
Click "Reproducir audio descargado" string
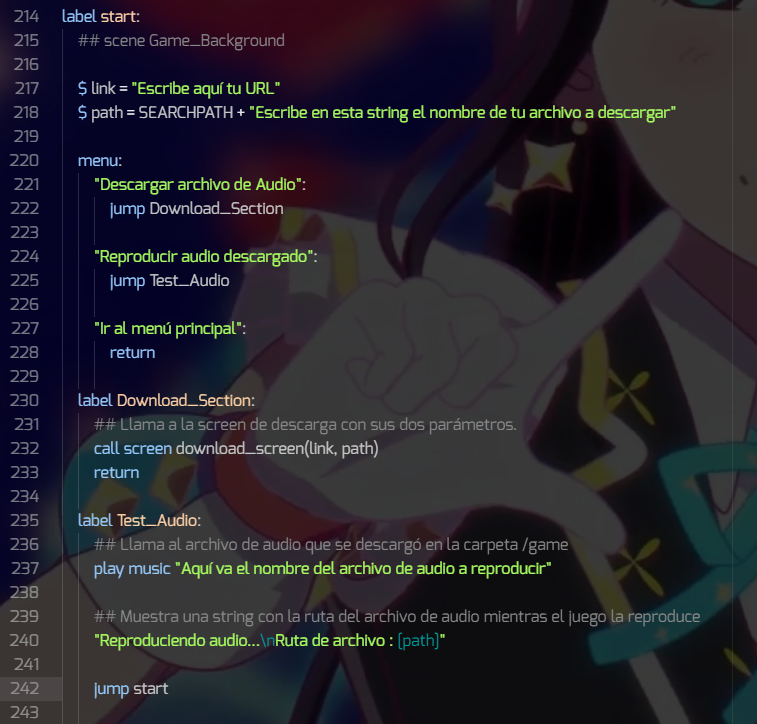coord(206,256)
